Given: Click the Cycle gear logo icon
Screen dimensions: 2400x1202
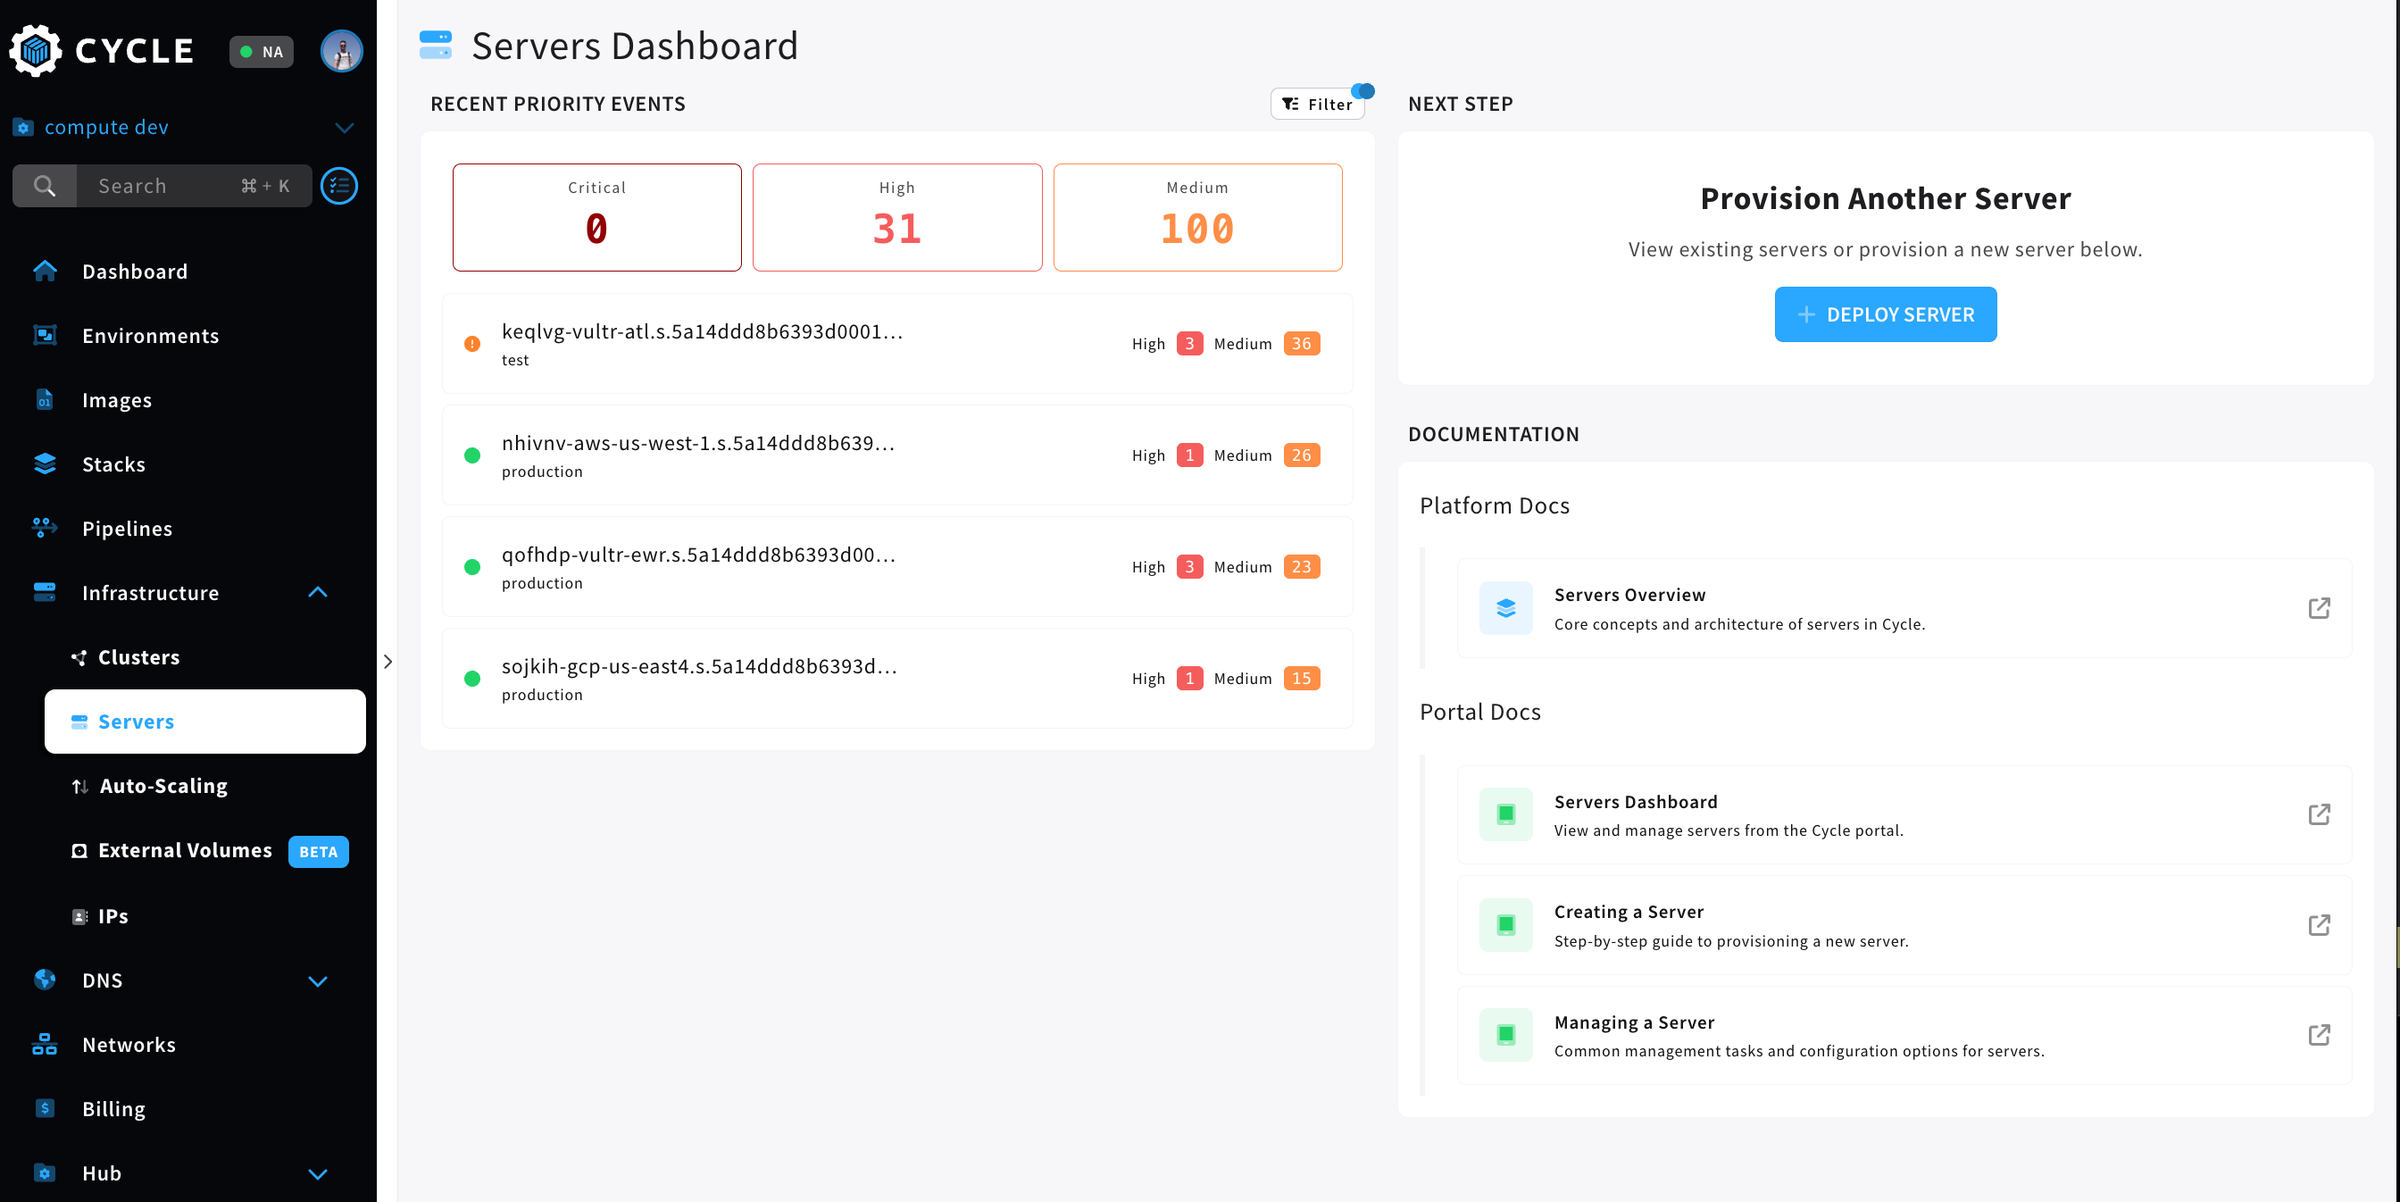Looking at the screenshot, I should [x=36, y=50].
